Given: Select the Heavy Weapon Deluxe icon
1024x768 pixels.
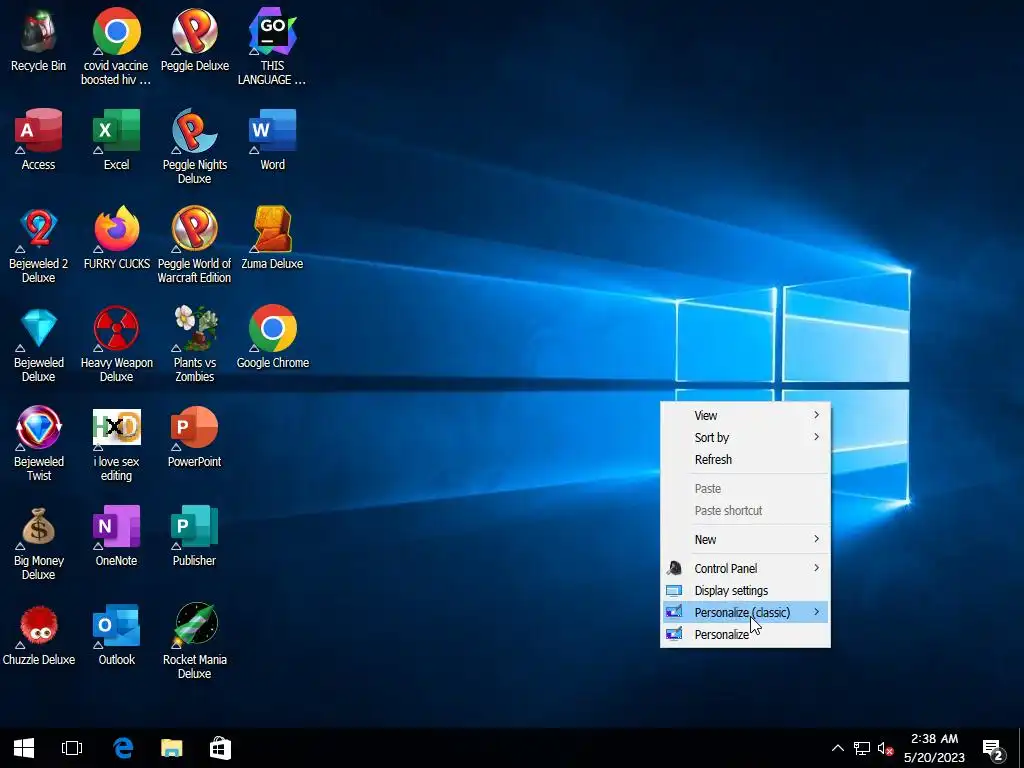Looking at the screenshot, I should (x=116, y=345).
